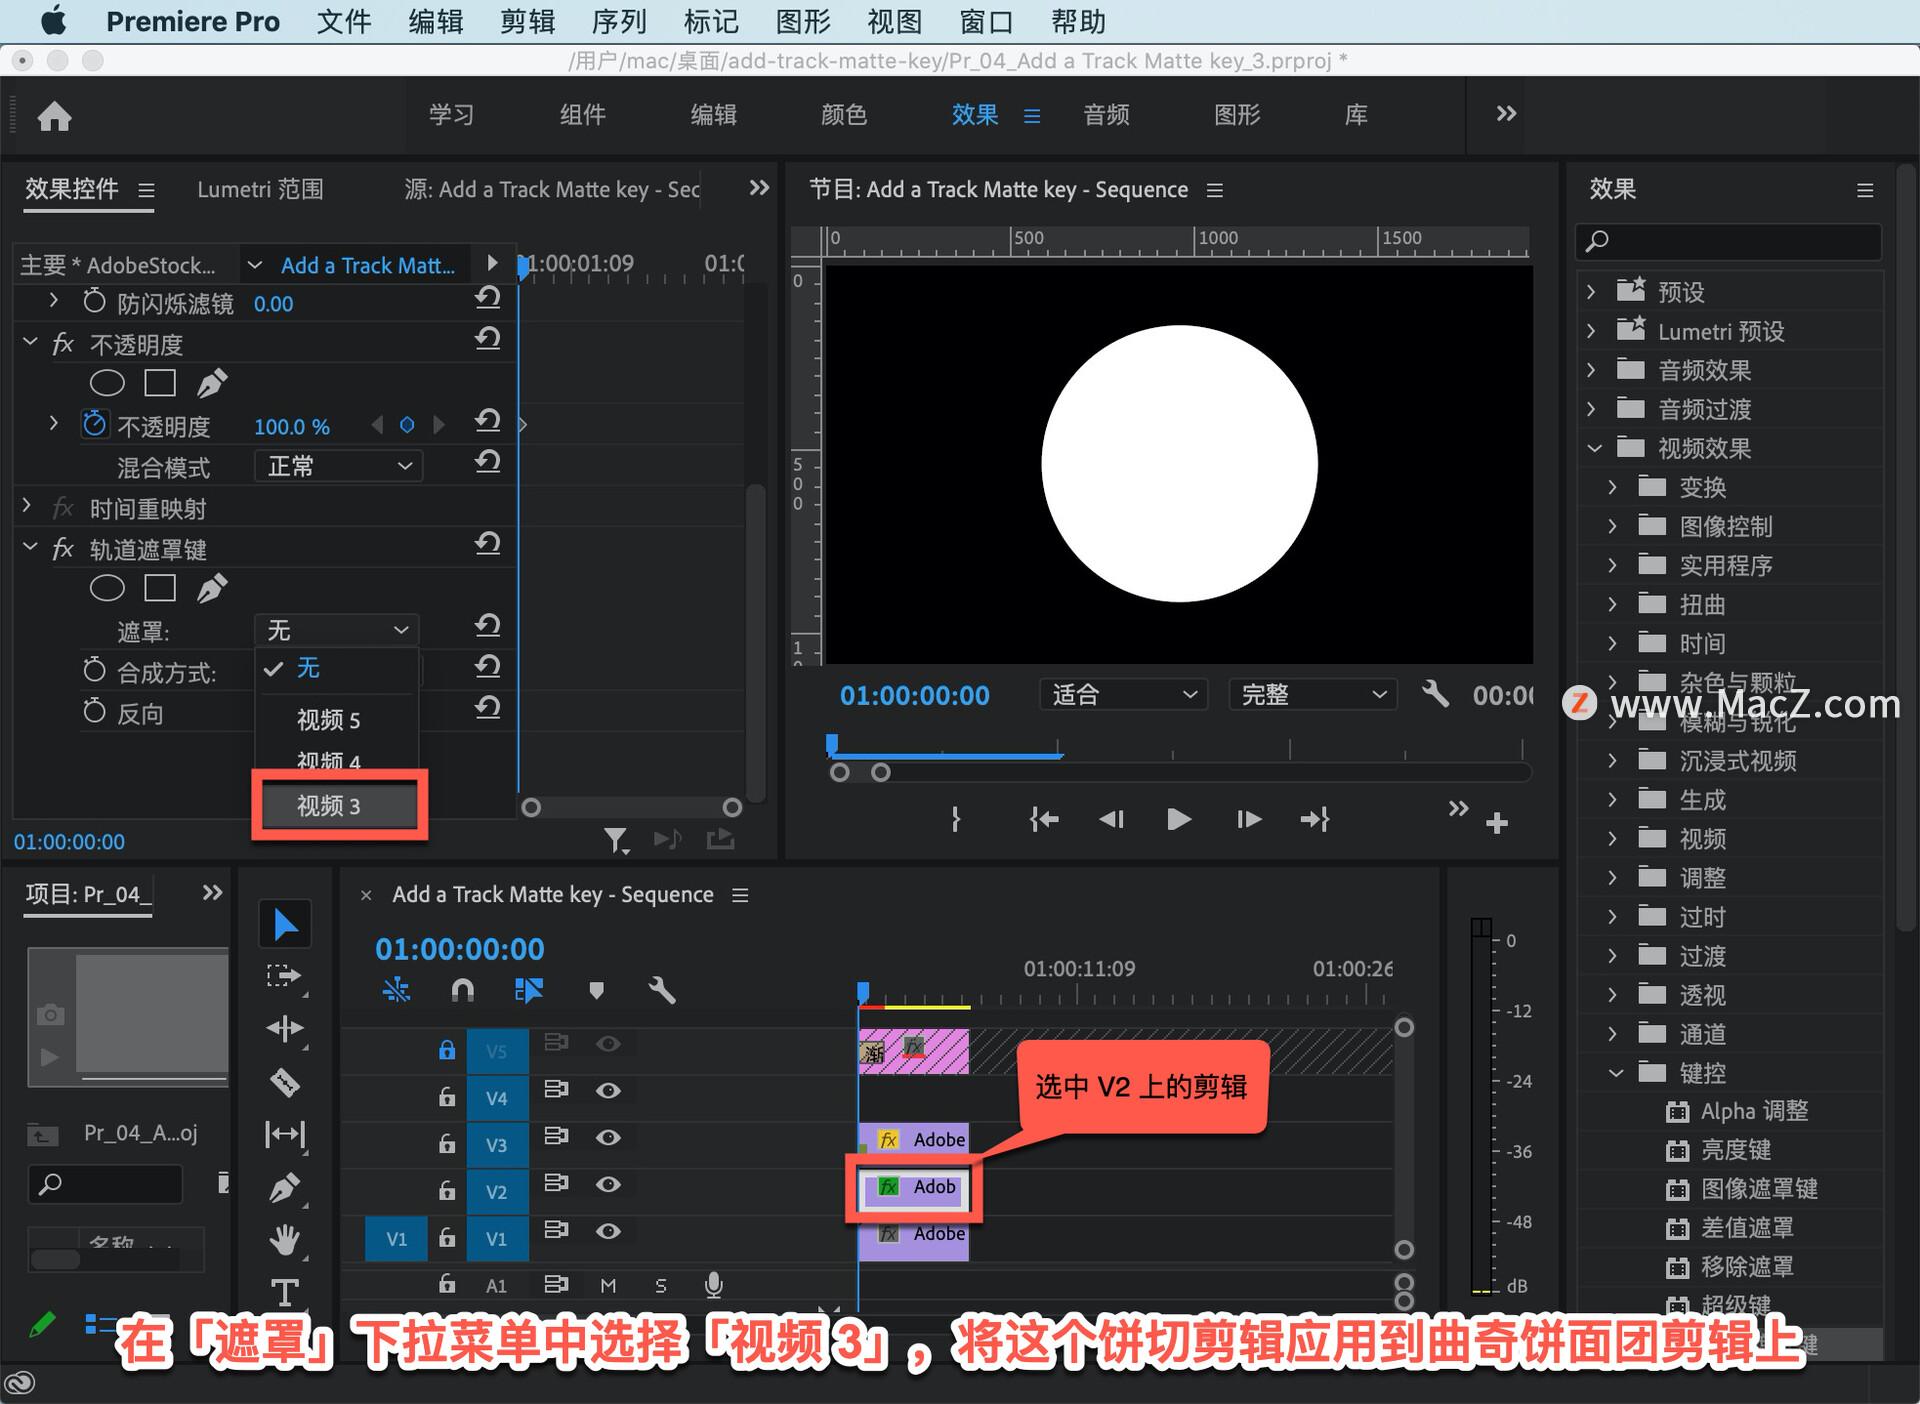Viewport: 1920px width, 1404px height.
Task: Create ellipse mask under Track Matte Key
Action: click(x=107, y=588)
